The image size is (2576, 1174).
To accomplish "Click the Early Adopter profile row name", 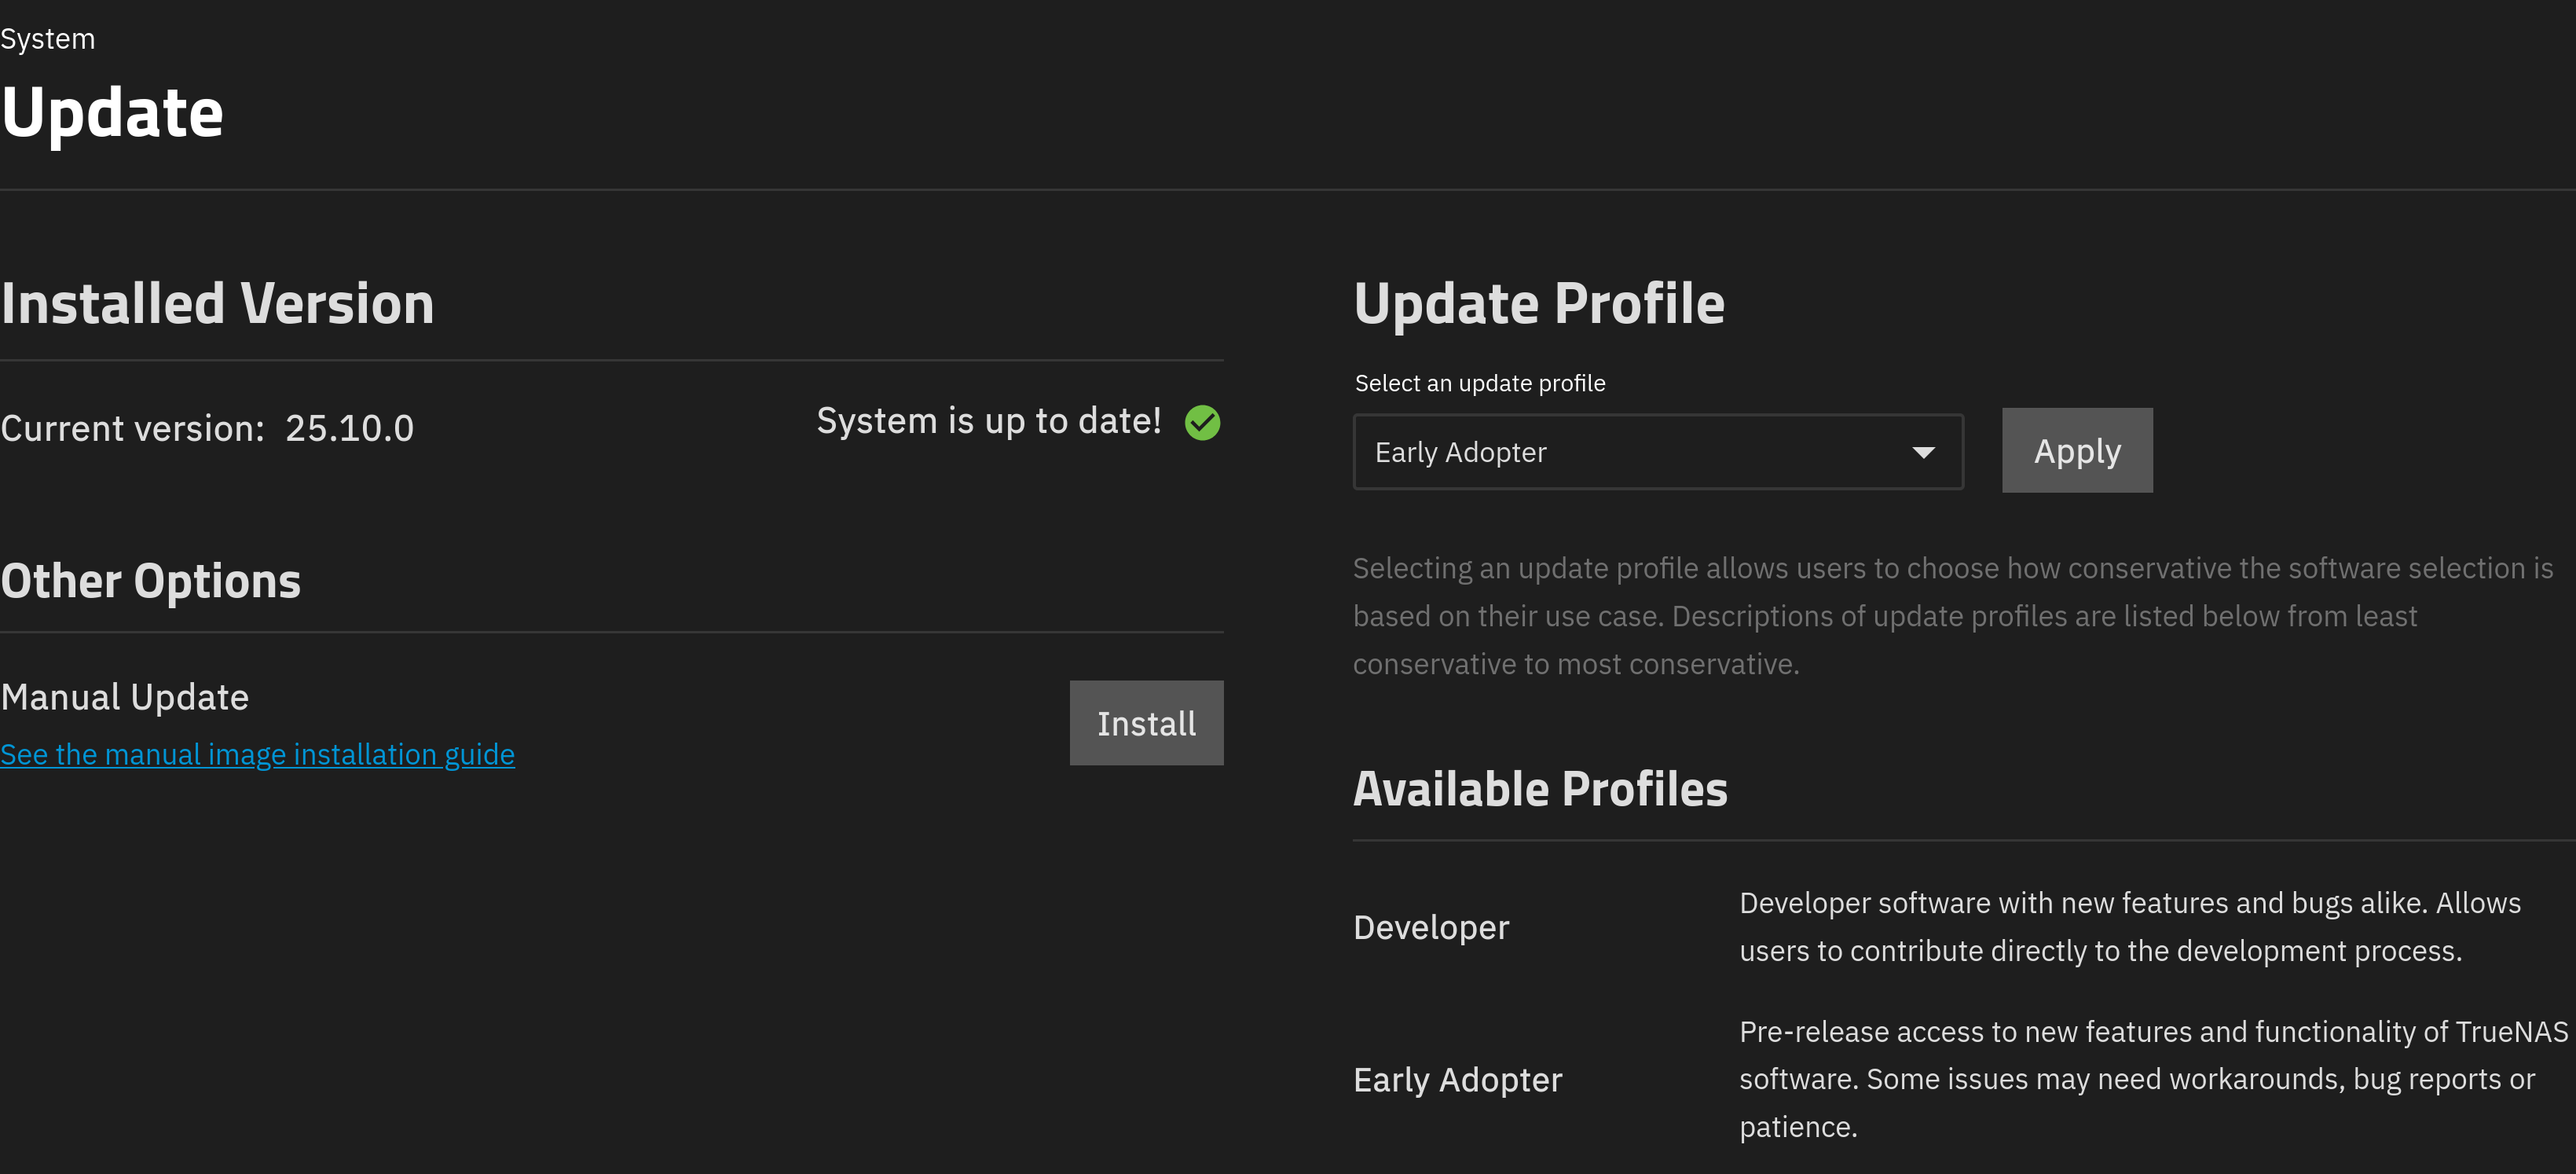I will click(x=1456, y=1080).
